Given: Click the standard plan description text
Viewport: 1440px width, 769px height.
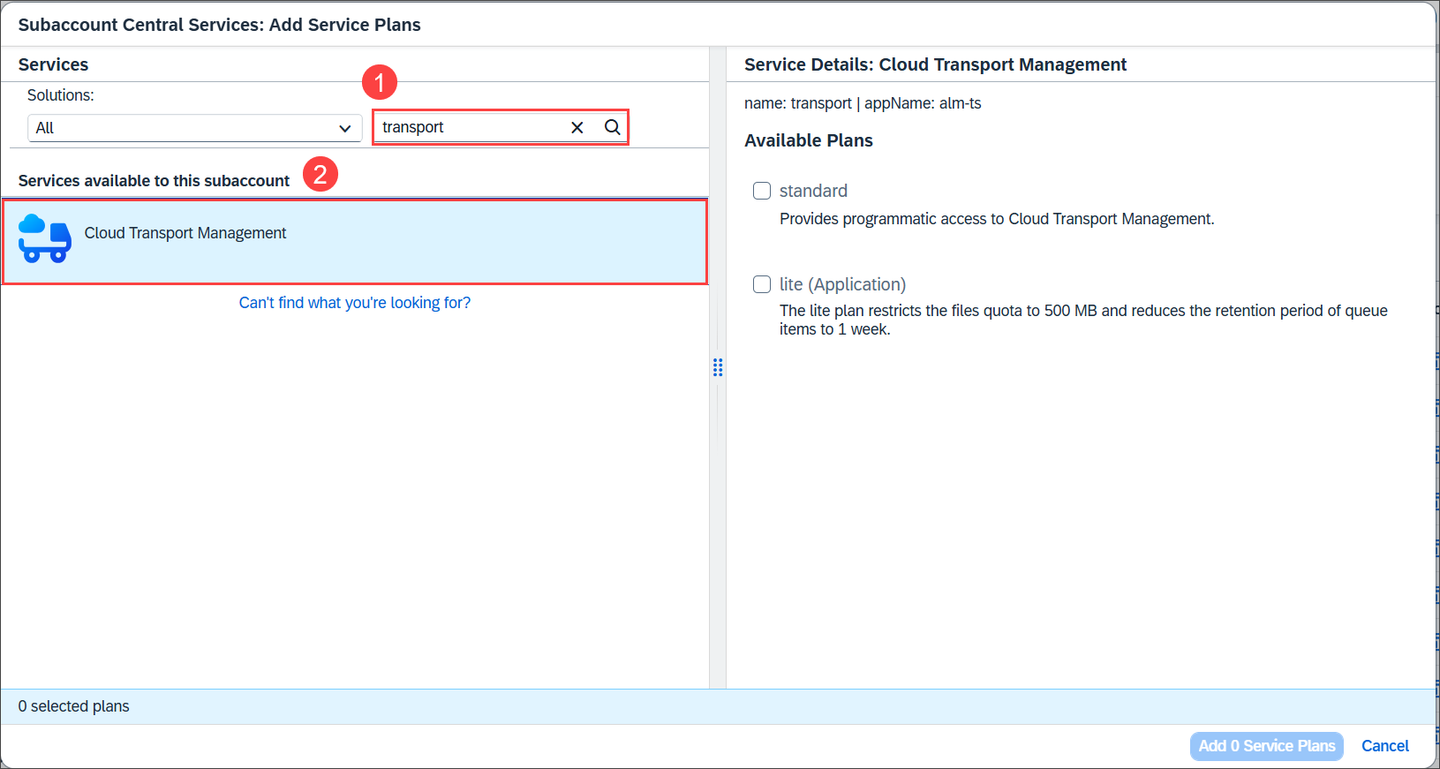Looking at the screenshot, I should point(997,219).
